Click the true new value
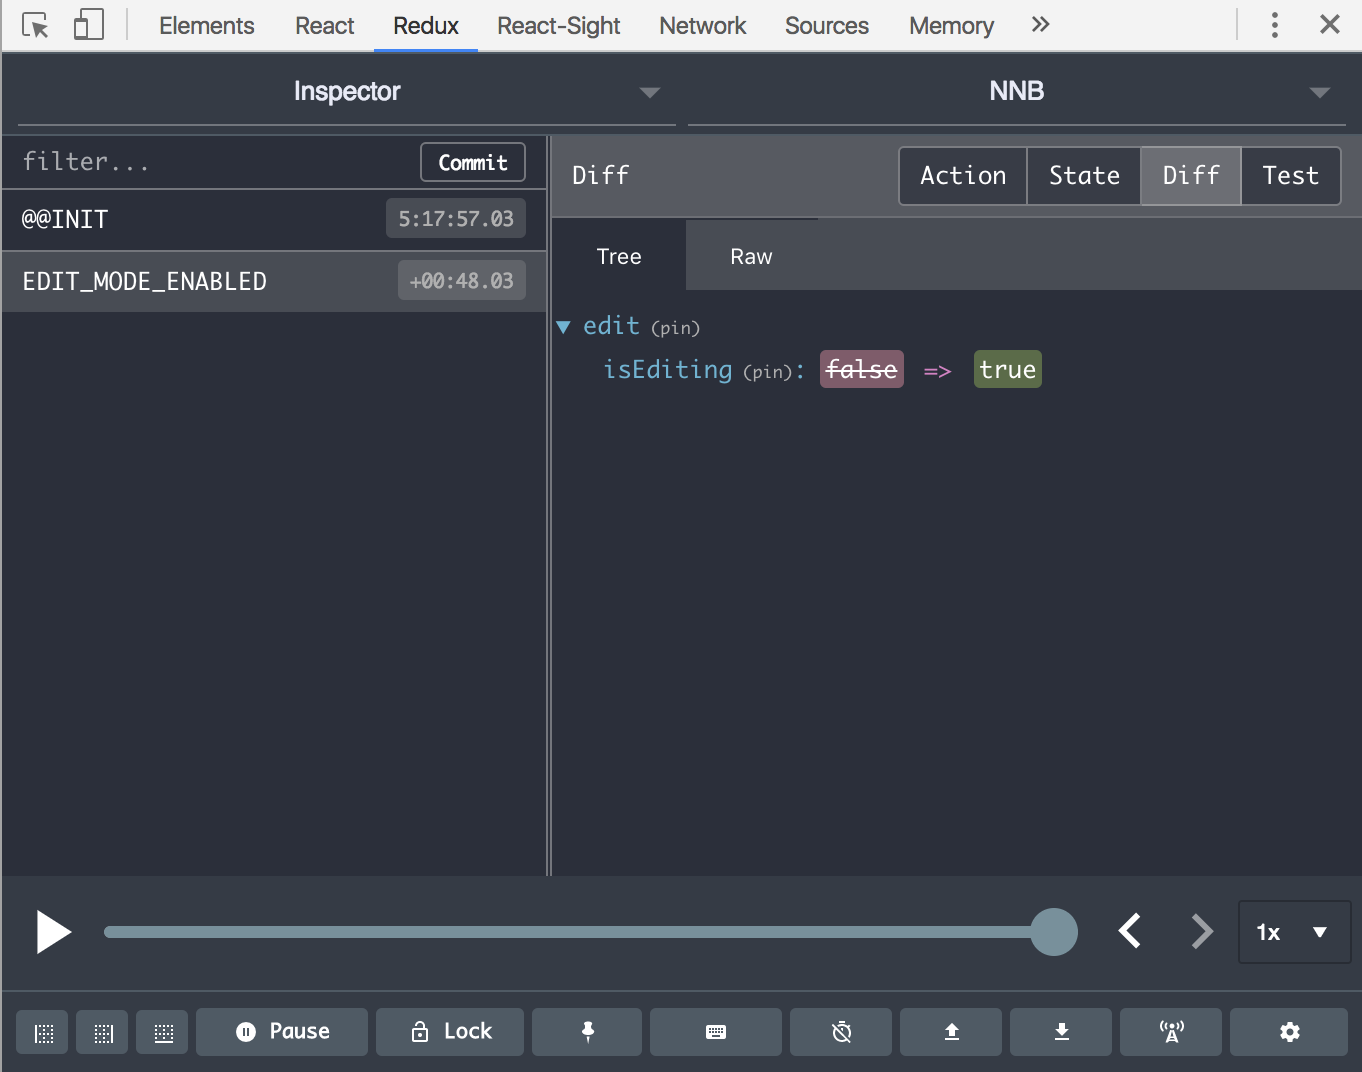Image resolution: width=1362 pixels, height=1072 pixels. pyautogui.click(x=1008, y=369)
